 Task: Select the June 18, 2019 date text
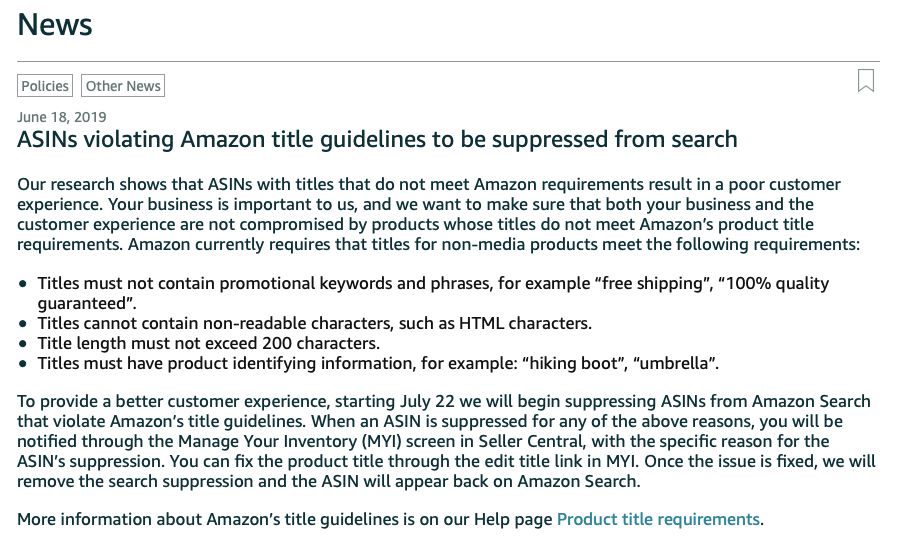point(62,117)
